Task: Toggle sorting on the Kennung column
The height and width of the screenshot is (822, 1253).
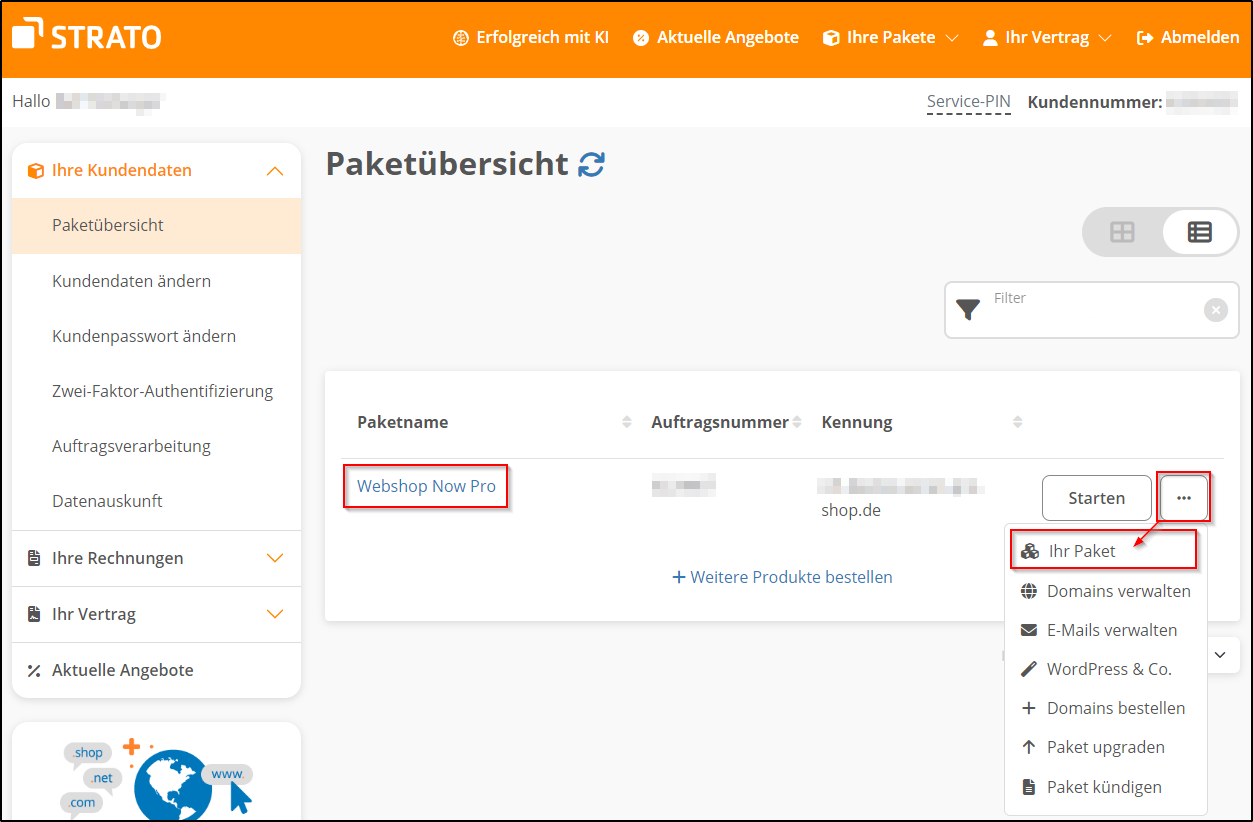Action: (1017, 421)
